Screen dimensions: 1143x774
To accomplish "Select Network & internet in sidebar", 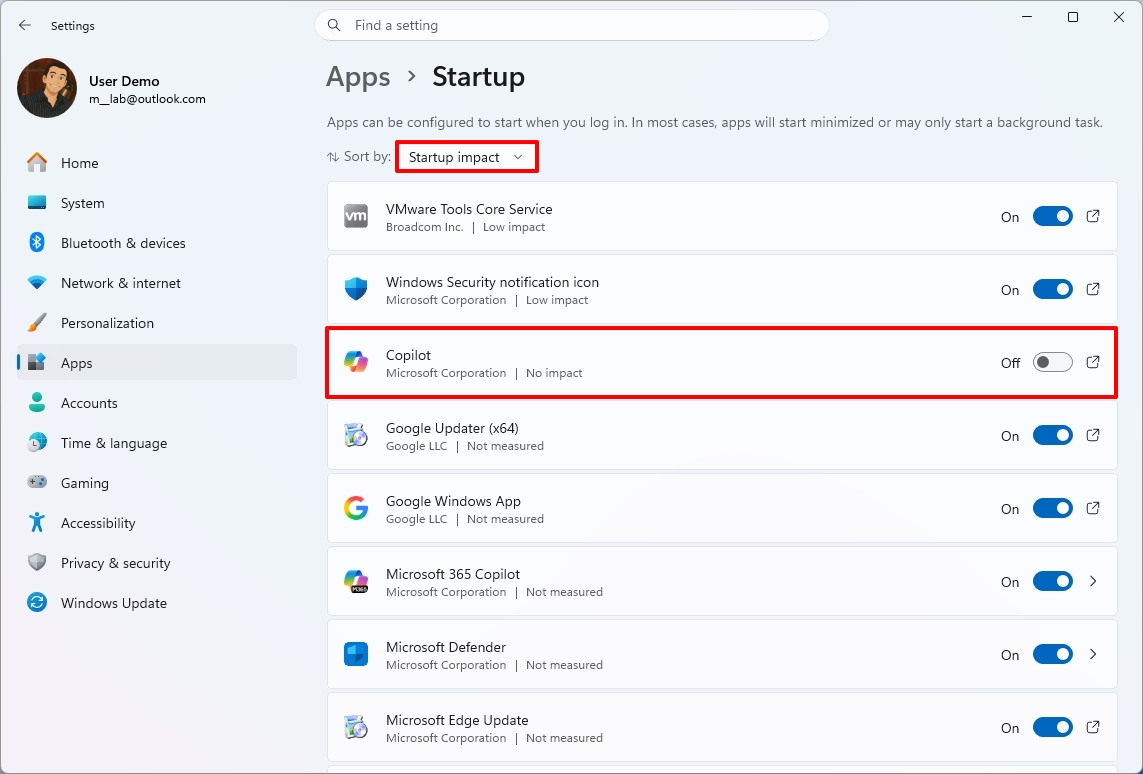I will click(157, 283).
